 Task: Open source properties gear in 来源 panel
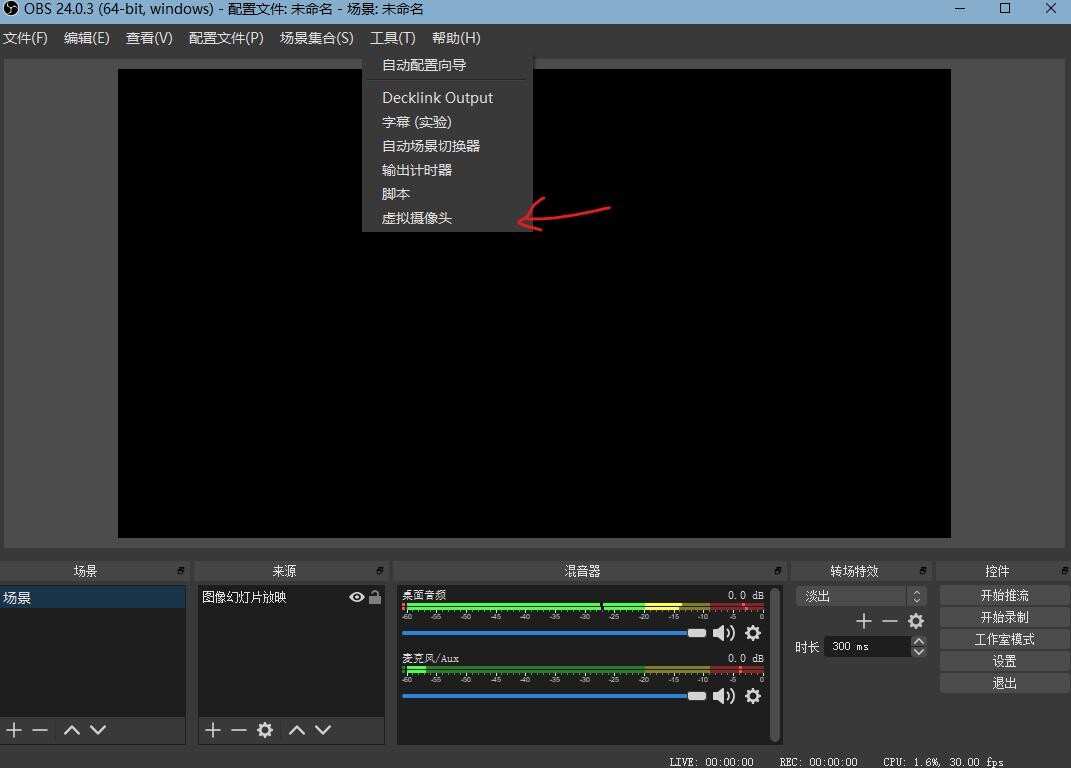265,730
